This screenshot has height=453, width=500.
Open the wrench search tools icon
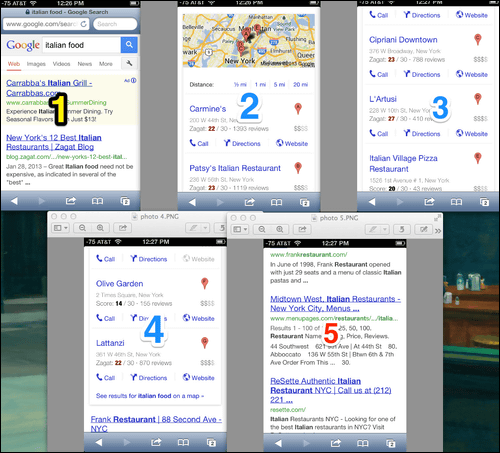(x=129, y=63)
